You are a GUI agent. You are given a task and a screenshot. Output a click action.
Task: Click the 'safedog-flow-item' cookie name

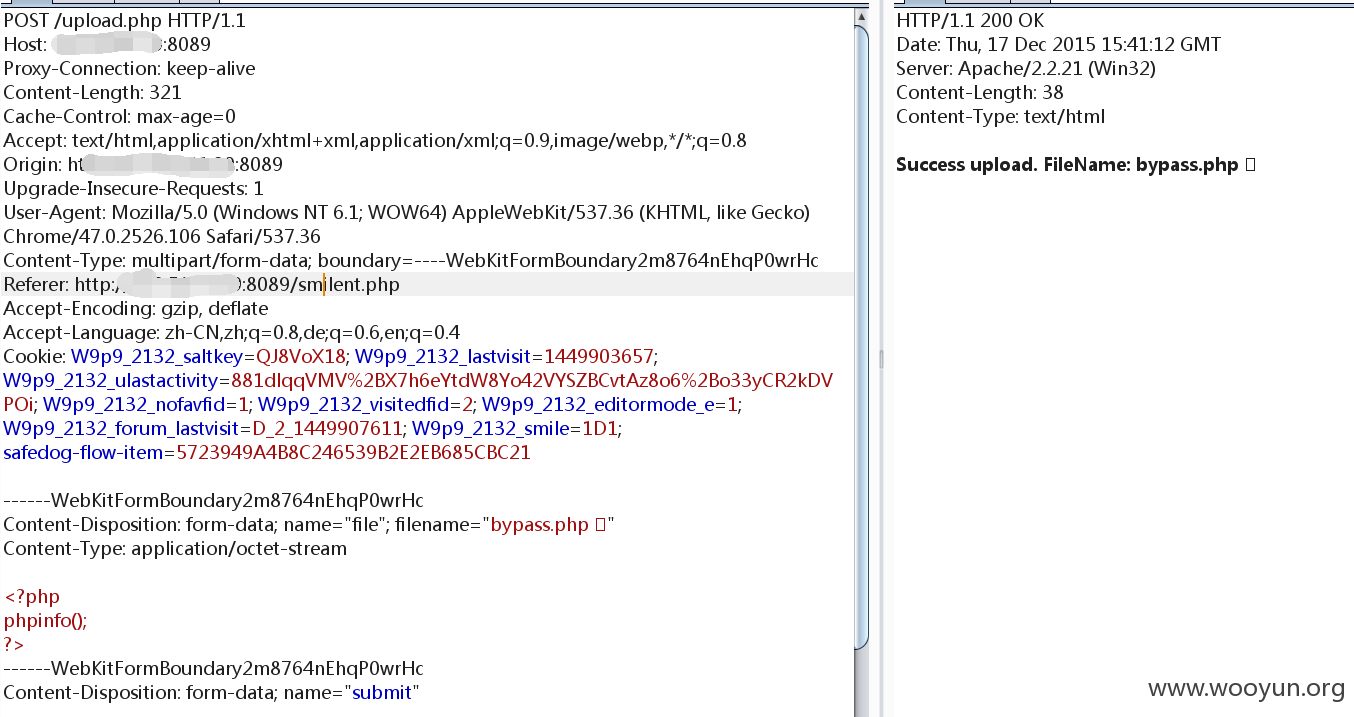tap(85, 452)
